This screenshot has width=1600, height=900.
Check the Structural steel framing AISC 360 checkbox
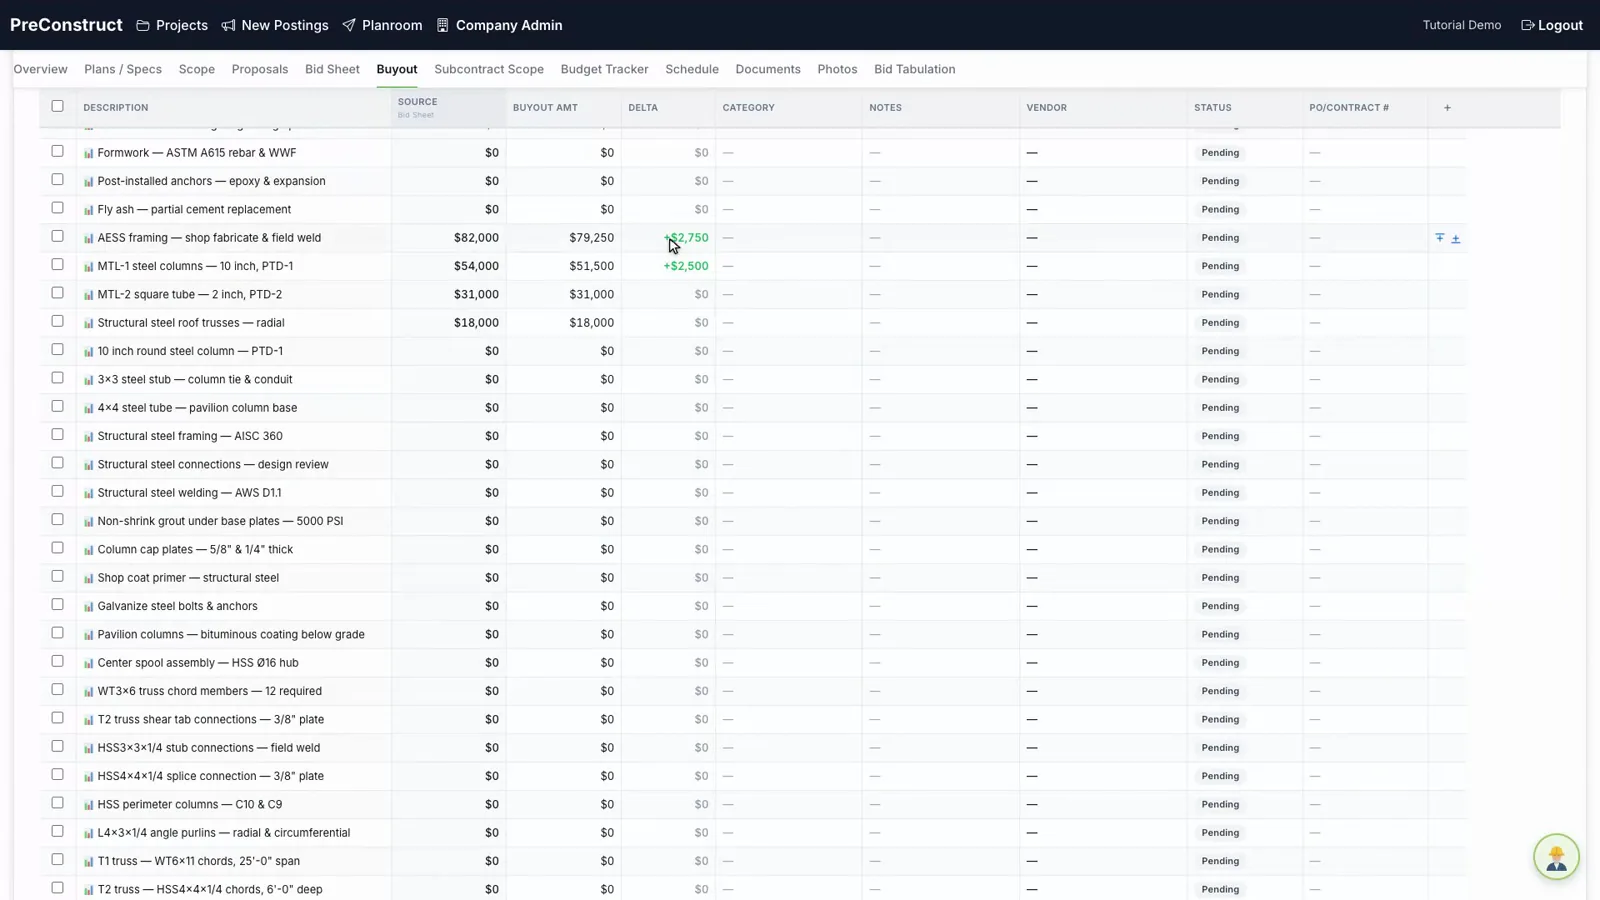57,435
